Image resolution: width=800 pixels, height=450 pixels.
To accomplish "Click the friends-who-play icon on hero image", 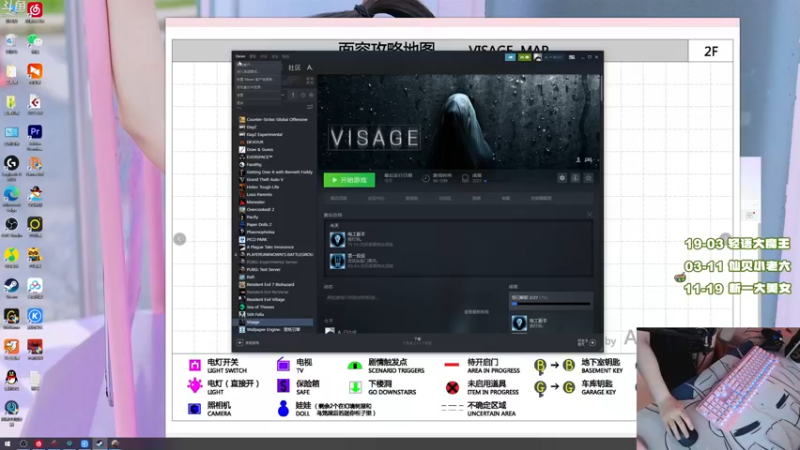I will (578, 160).
